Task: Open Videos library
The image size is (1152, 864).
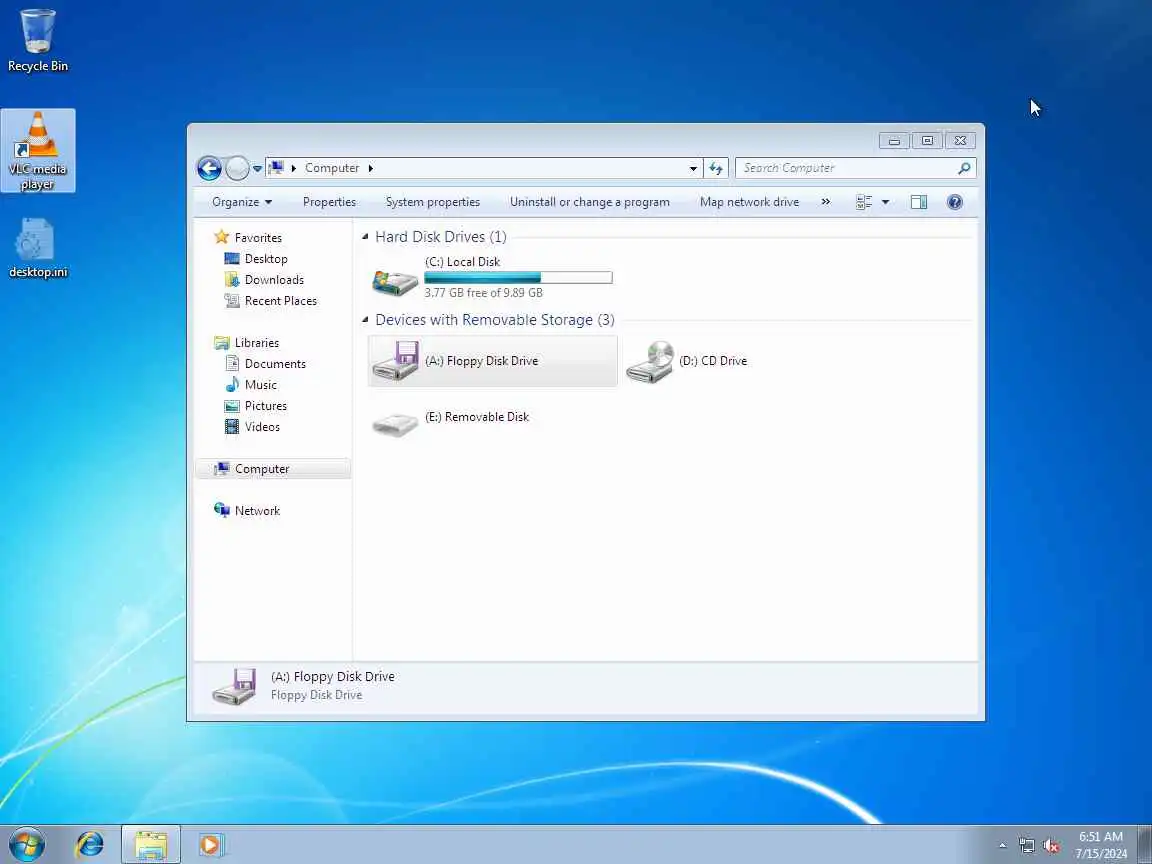Action: tap(262, 427)
